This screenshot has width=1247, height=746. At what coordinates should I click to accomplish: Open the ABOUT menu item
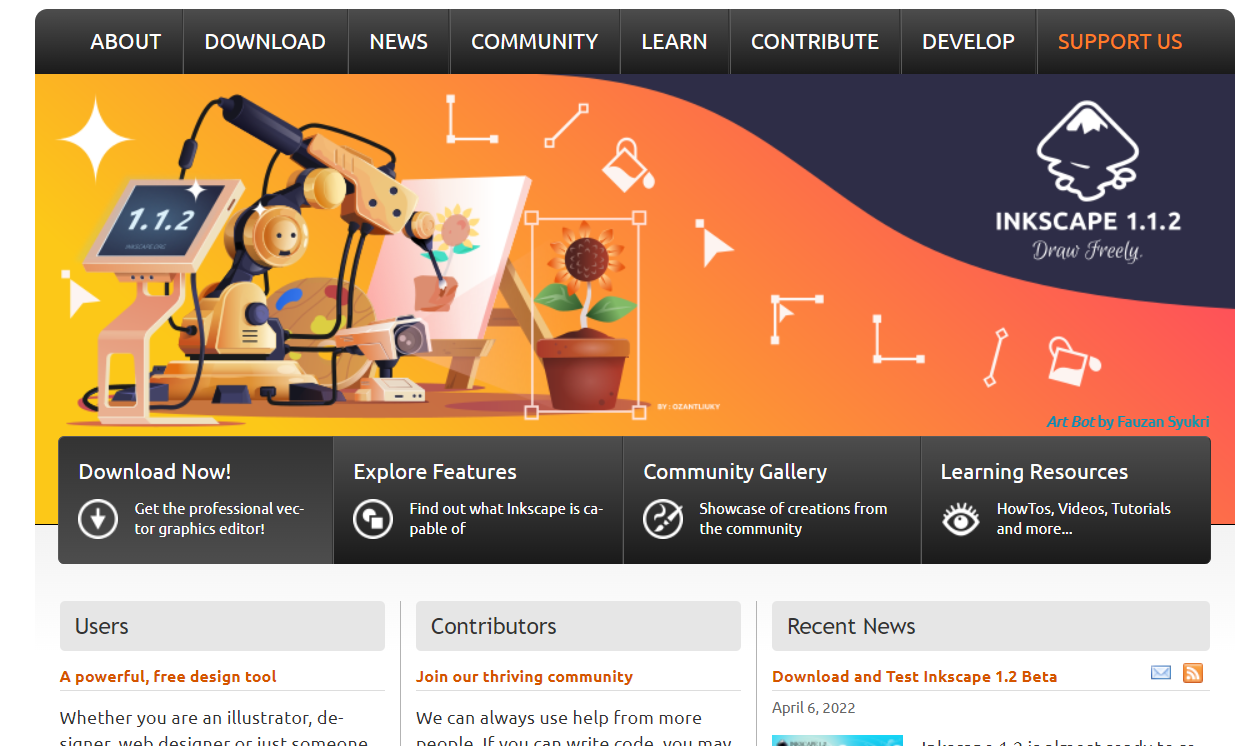pyautogui.click(x=125, y=42)
